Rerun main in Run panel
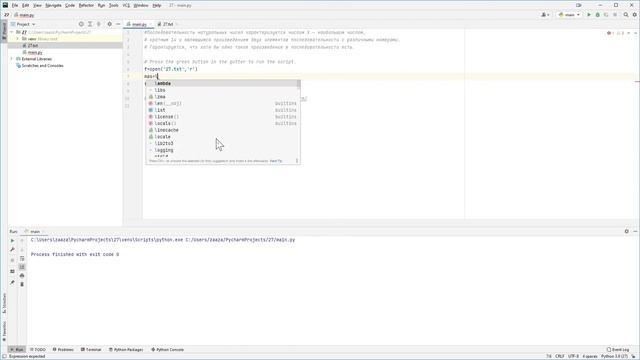 [12, 241]
